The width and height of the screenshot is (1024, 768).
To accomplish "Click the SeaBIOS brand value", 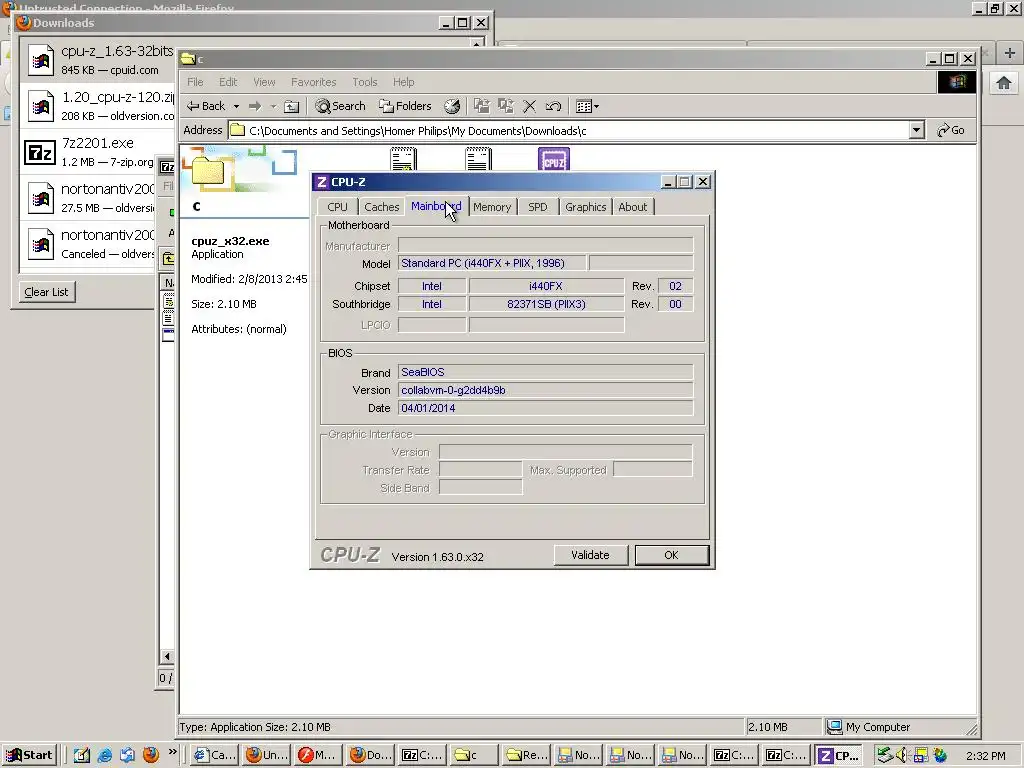I will click(545, 372).
